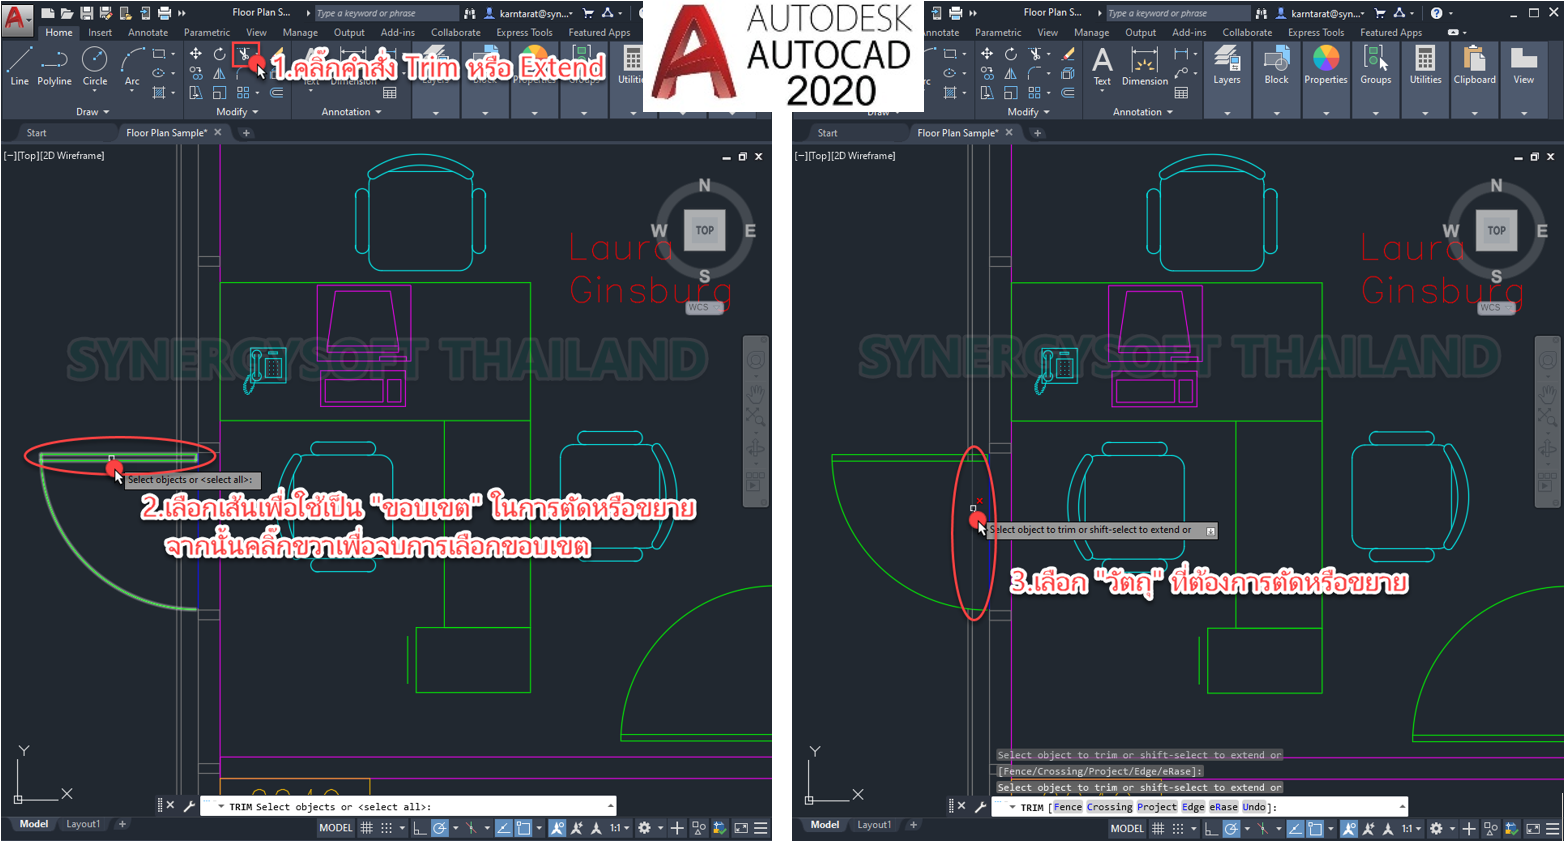Image resolution: width=1565 pixels, height=842 pixels.
Task: Select the Line tool
Action: pos(17,62)
